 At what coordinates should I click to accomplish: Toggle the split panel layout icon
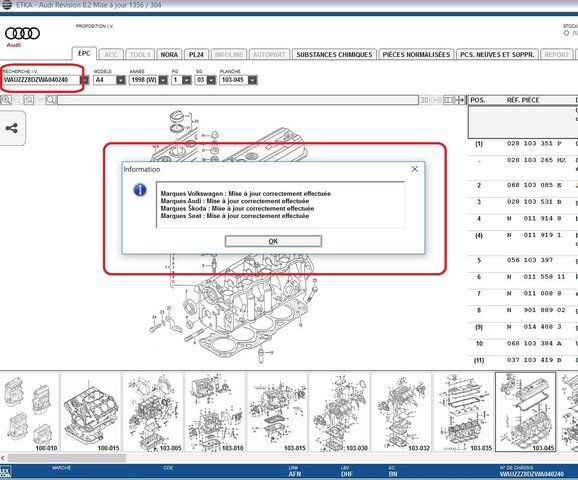448,100
